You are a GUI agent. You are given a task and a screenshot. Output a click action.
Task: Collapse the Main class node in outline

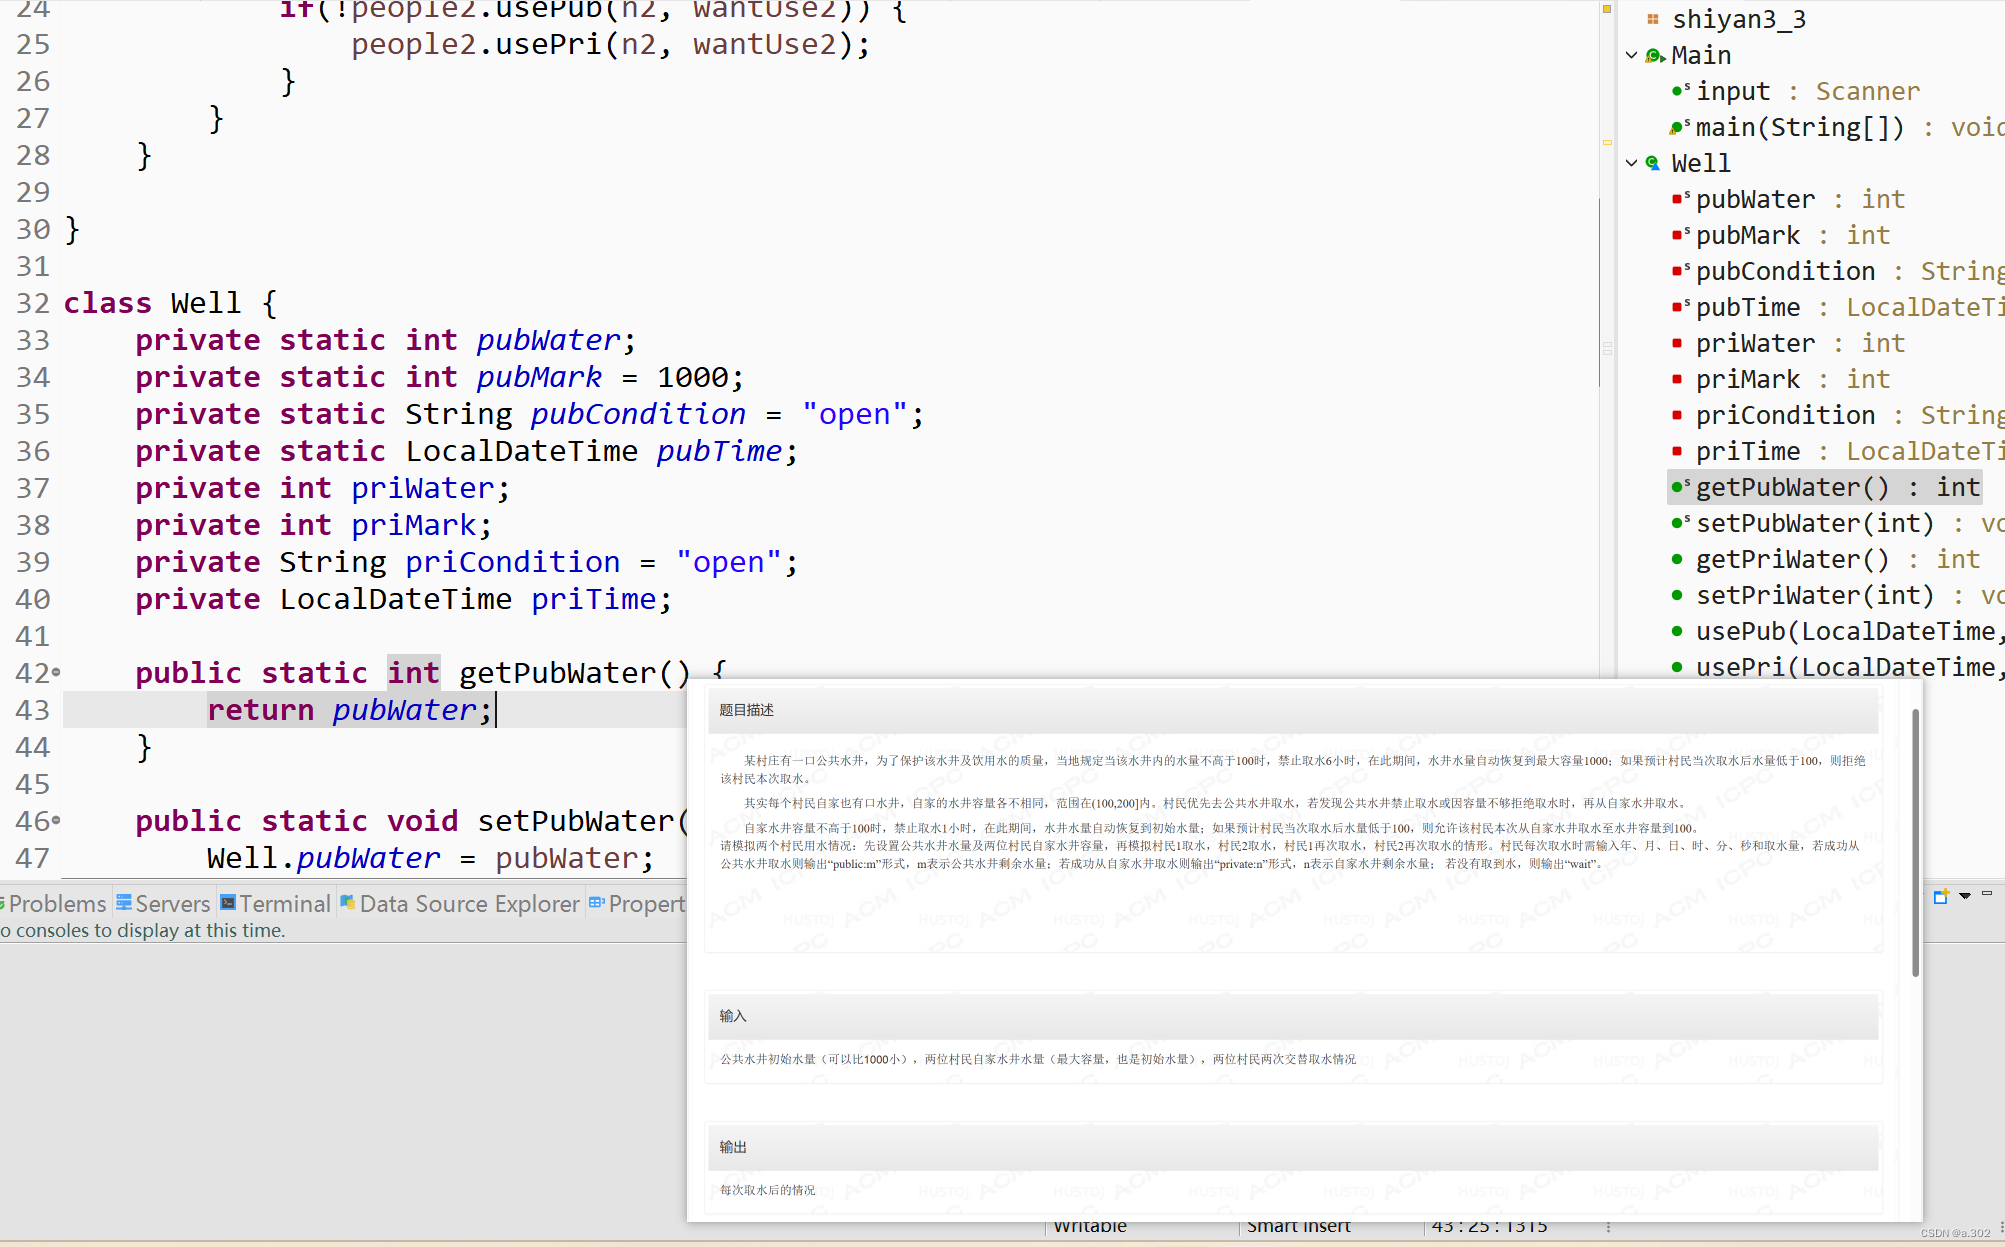coord(1632,56)
